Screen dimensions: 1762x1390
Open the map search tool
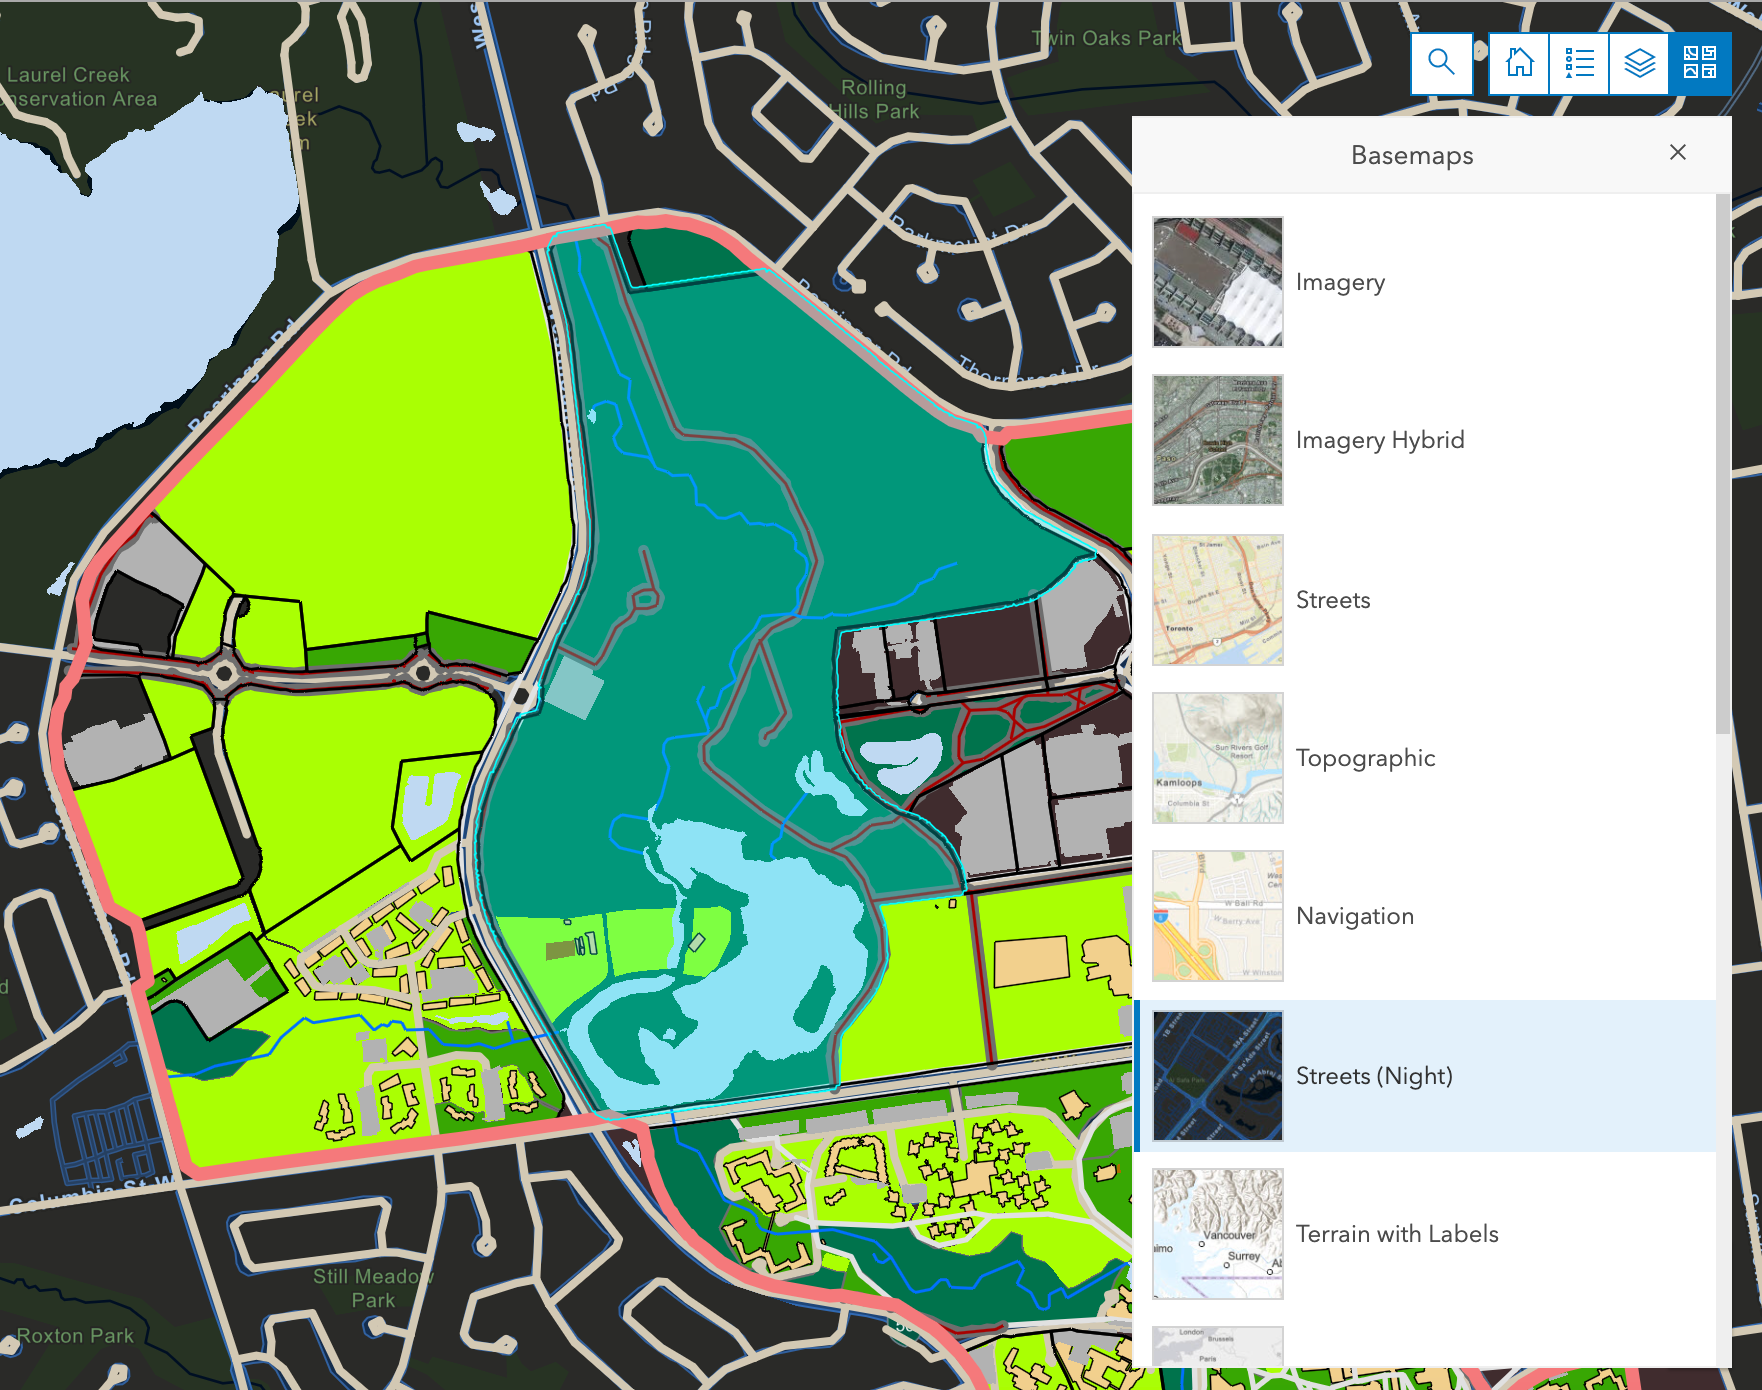tap(1441, 63)
